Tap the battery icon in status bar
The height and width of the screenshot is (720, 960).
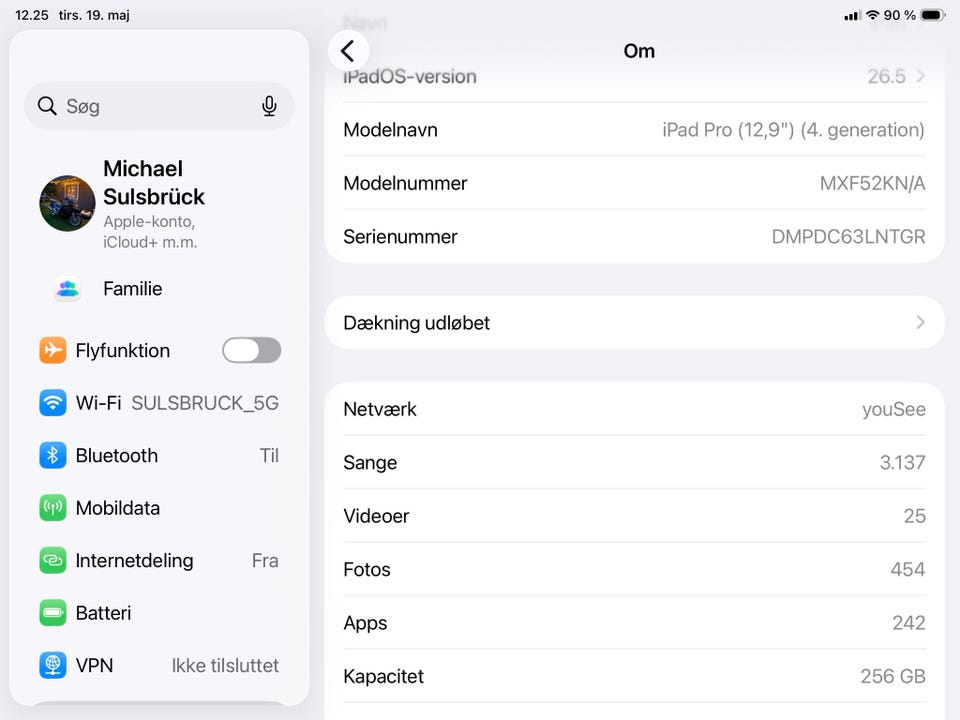click(x=933, y=15)
